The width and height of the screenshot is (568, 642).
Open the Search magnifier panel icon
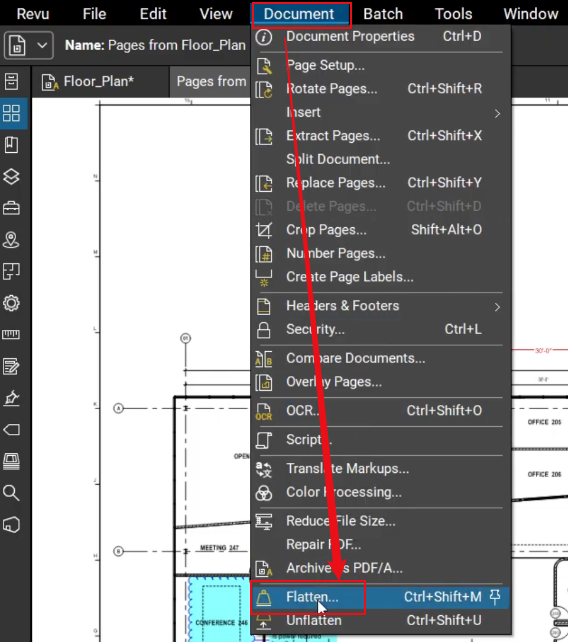click(x=11, y=493)
